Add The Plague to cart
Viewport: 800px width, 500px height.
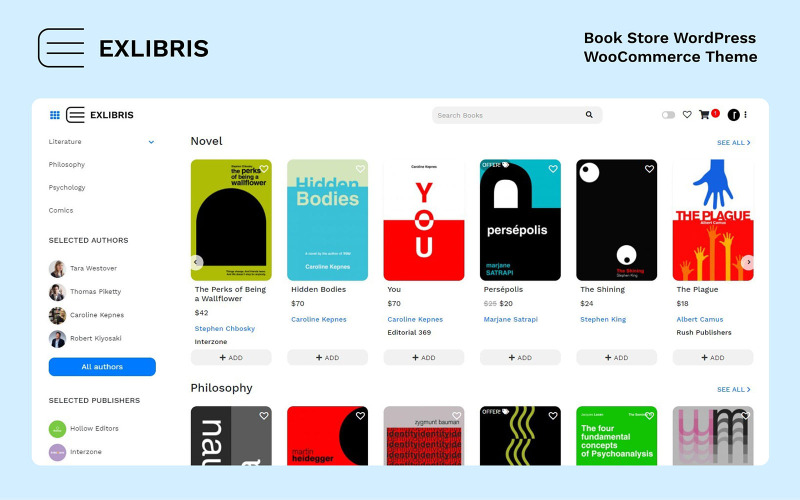(713, 358)
